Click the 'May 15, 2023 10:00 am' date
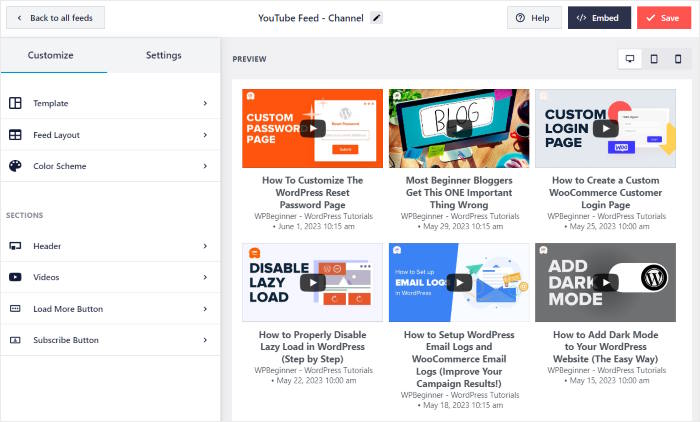Screen dimensions: 700x422 coord(609,380)
